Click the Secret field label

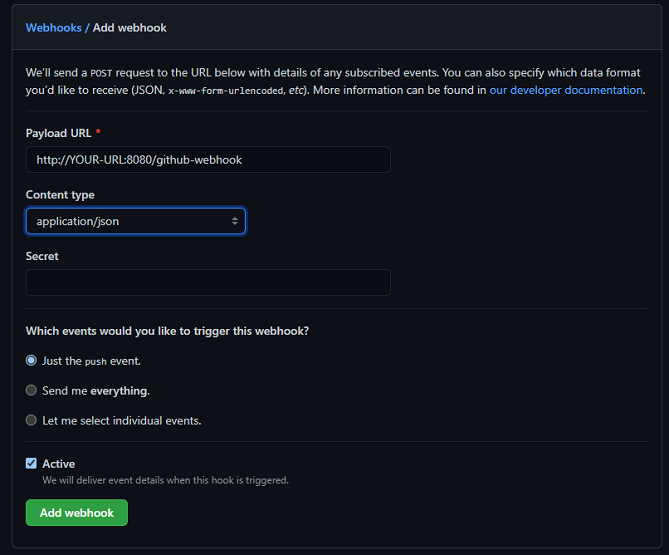coord(42,256)
